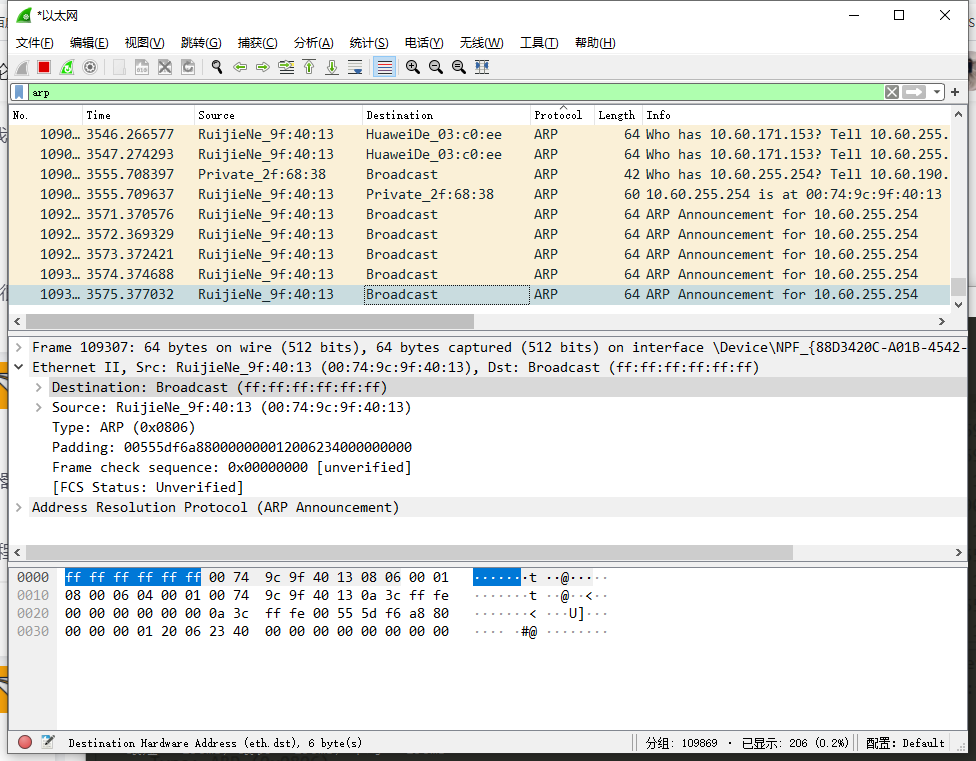
Task: Sort packets by Time column header
Action: click(138, 115)
